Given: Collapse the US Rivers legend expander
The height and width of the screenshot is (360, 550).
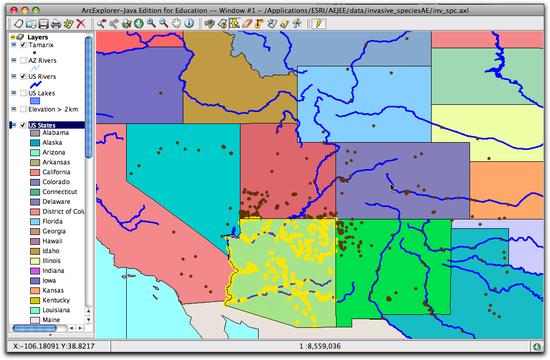Looking at the screenshot, I should (x=14, y=76).
